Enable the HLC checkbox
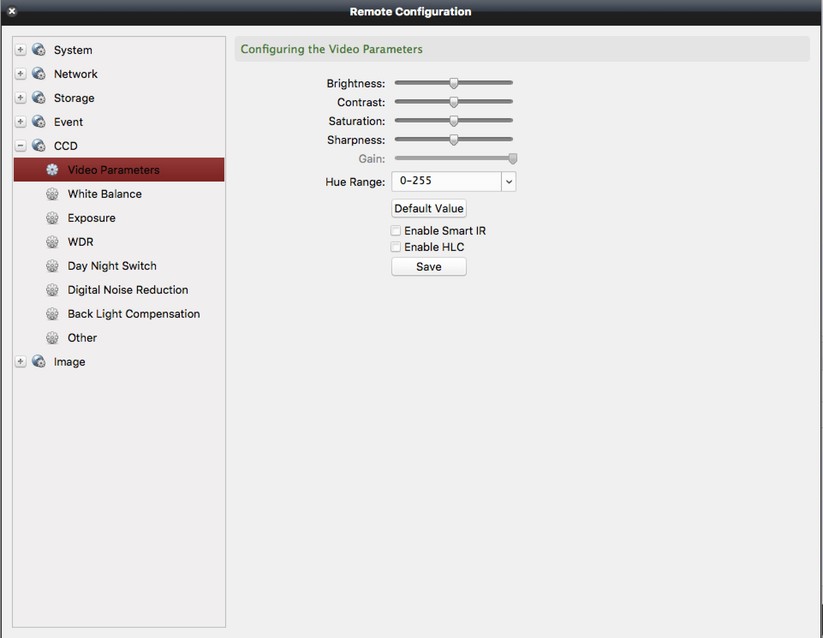 click(395, 246)
